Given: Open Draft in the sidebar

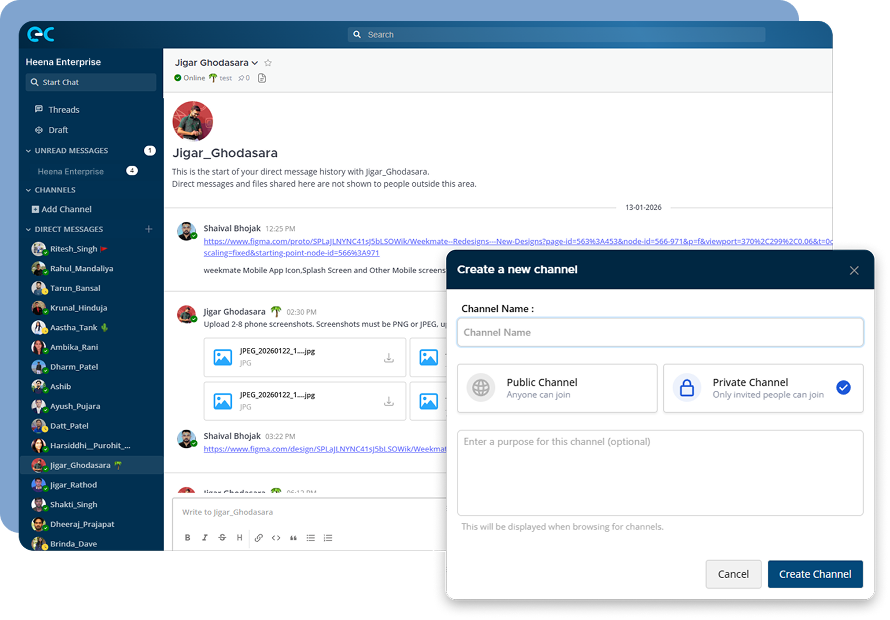Looking at the screenshot, I should tap(58, 130).
